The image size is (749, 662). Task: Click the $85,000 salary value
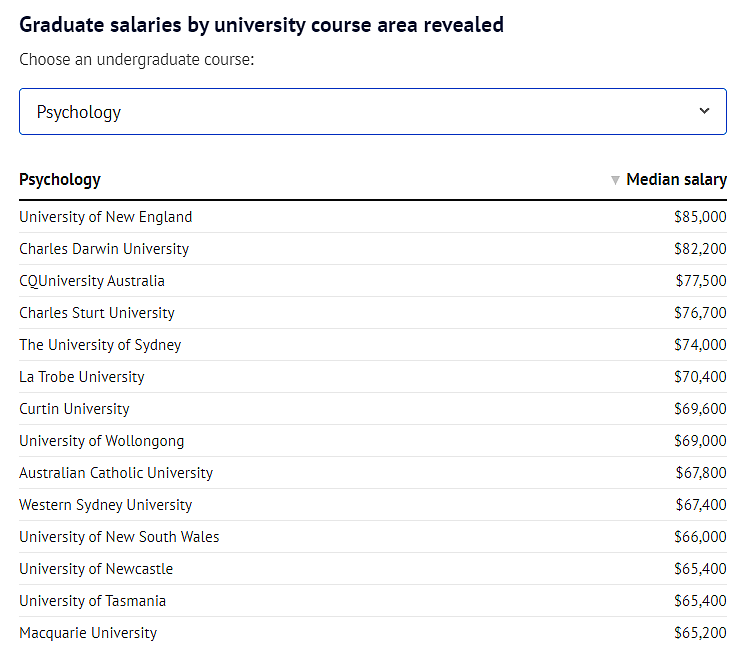pos(700,217)
